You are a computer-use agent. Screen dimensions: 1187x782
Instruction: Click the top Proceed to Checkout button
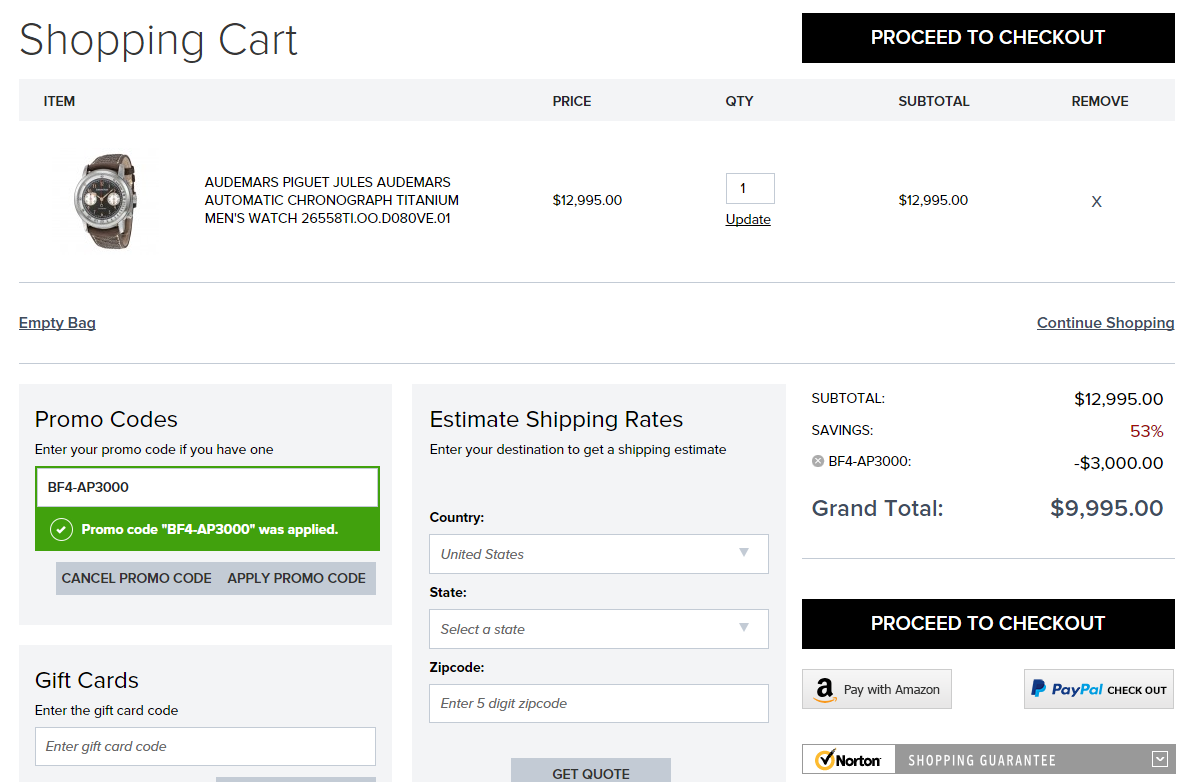tap(988, 38)
